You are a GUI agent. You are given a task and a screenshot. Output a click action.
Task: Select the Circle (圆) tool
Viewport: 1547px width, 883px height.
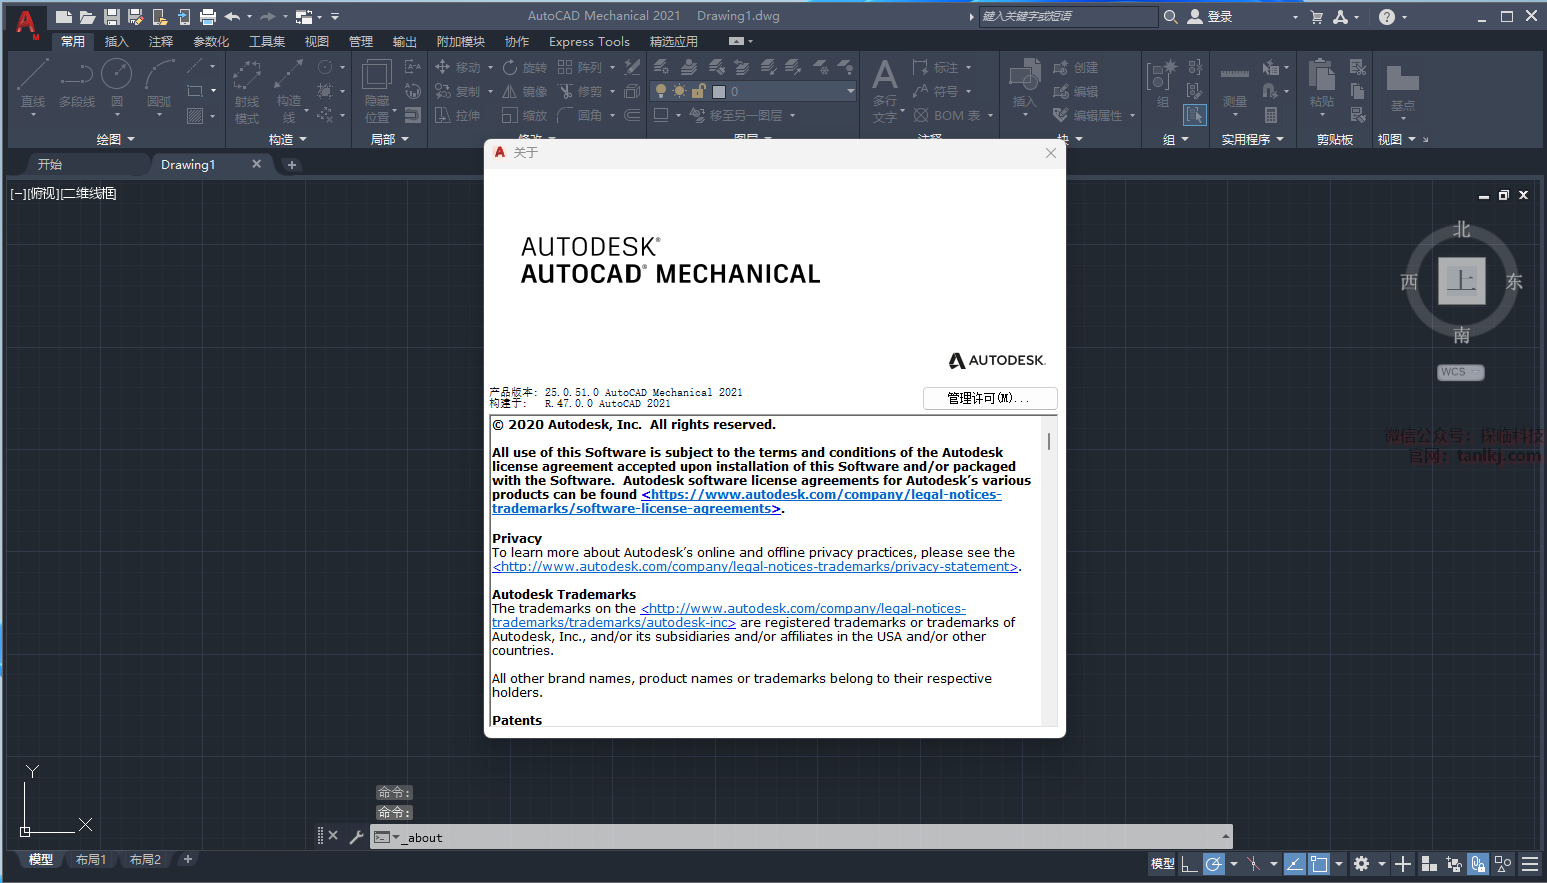[x=117, y=84]
